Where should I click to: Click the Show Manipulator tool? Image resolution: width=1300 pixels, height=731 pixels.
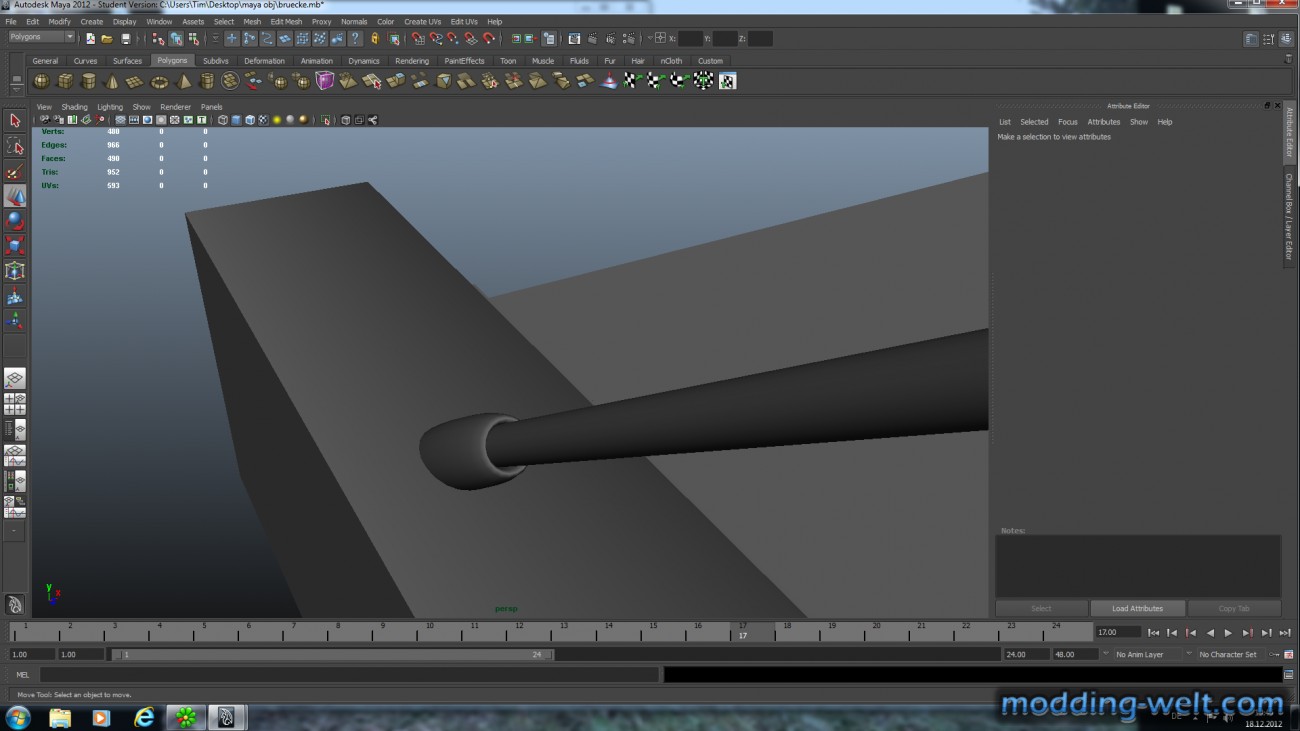pos(15,321)
